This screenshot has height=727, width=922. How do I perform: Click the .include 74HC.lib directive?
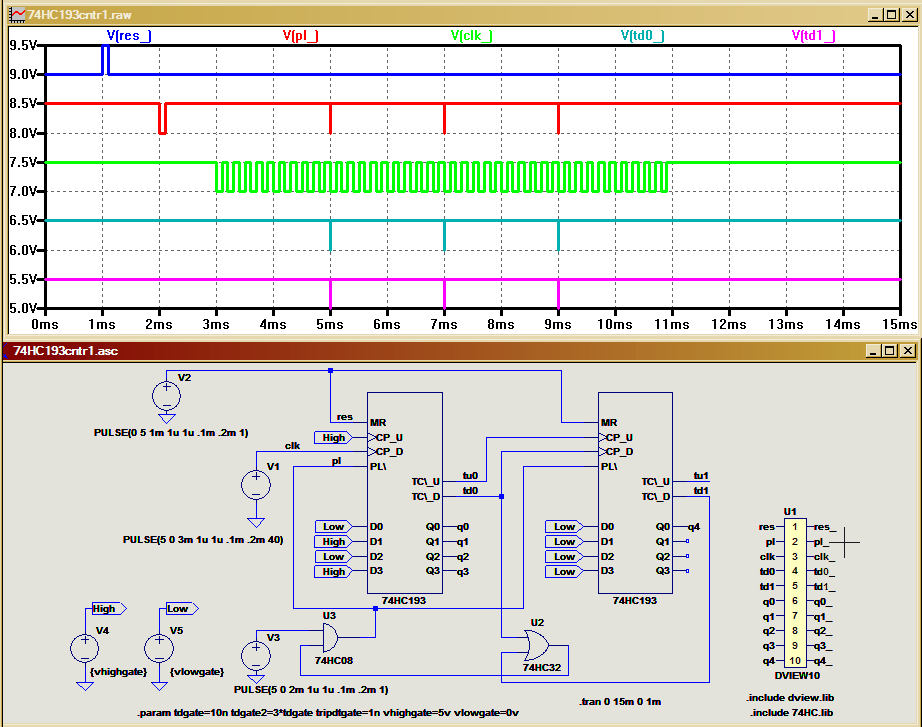(791, 713)
